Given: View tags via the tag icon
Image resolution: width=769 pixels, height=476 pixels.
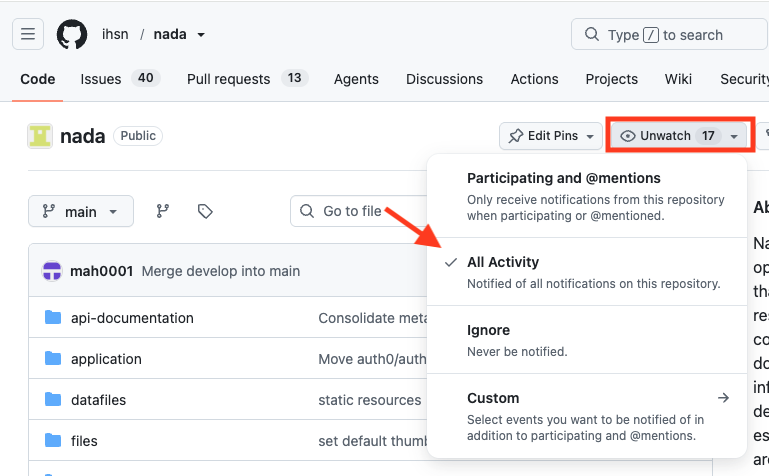Looking at the screenshot, I should 205,211.
